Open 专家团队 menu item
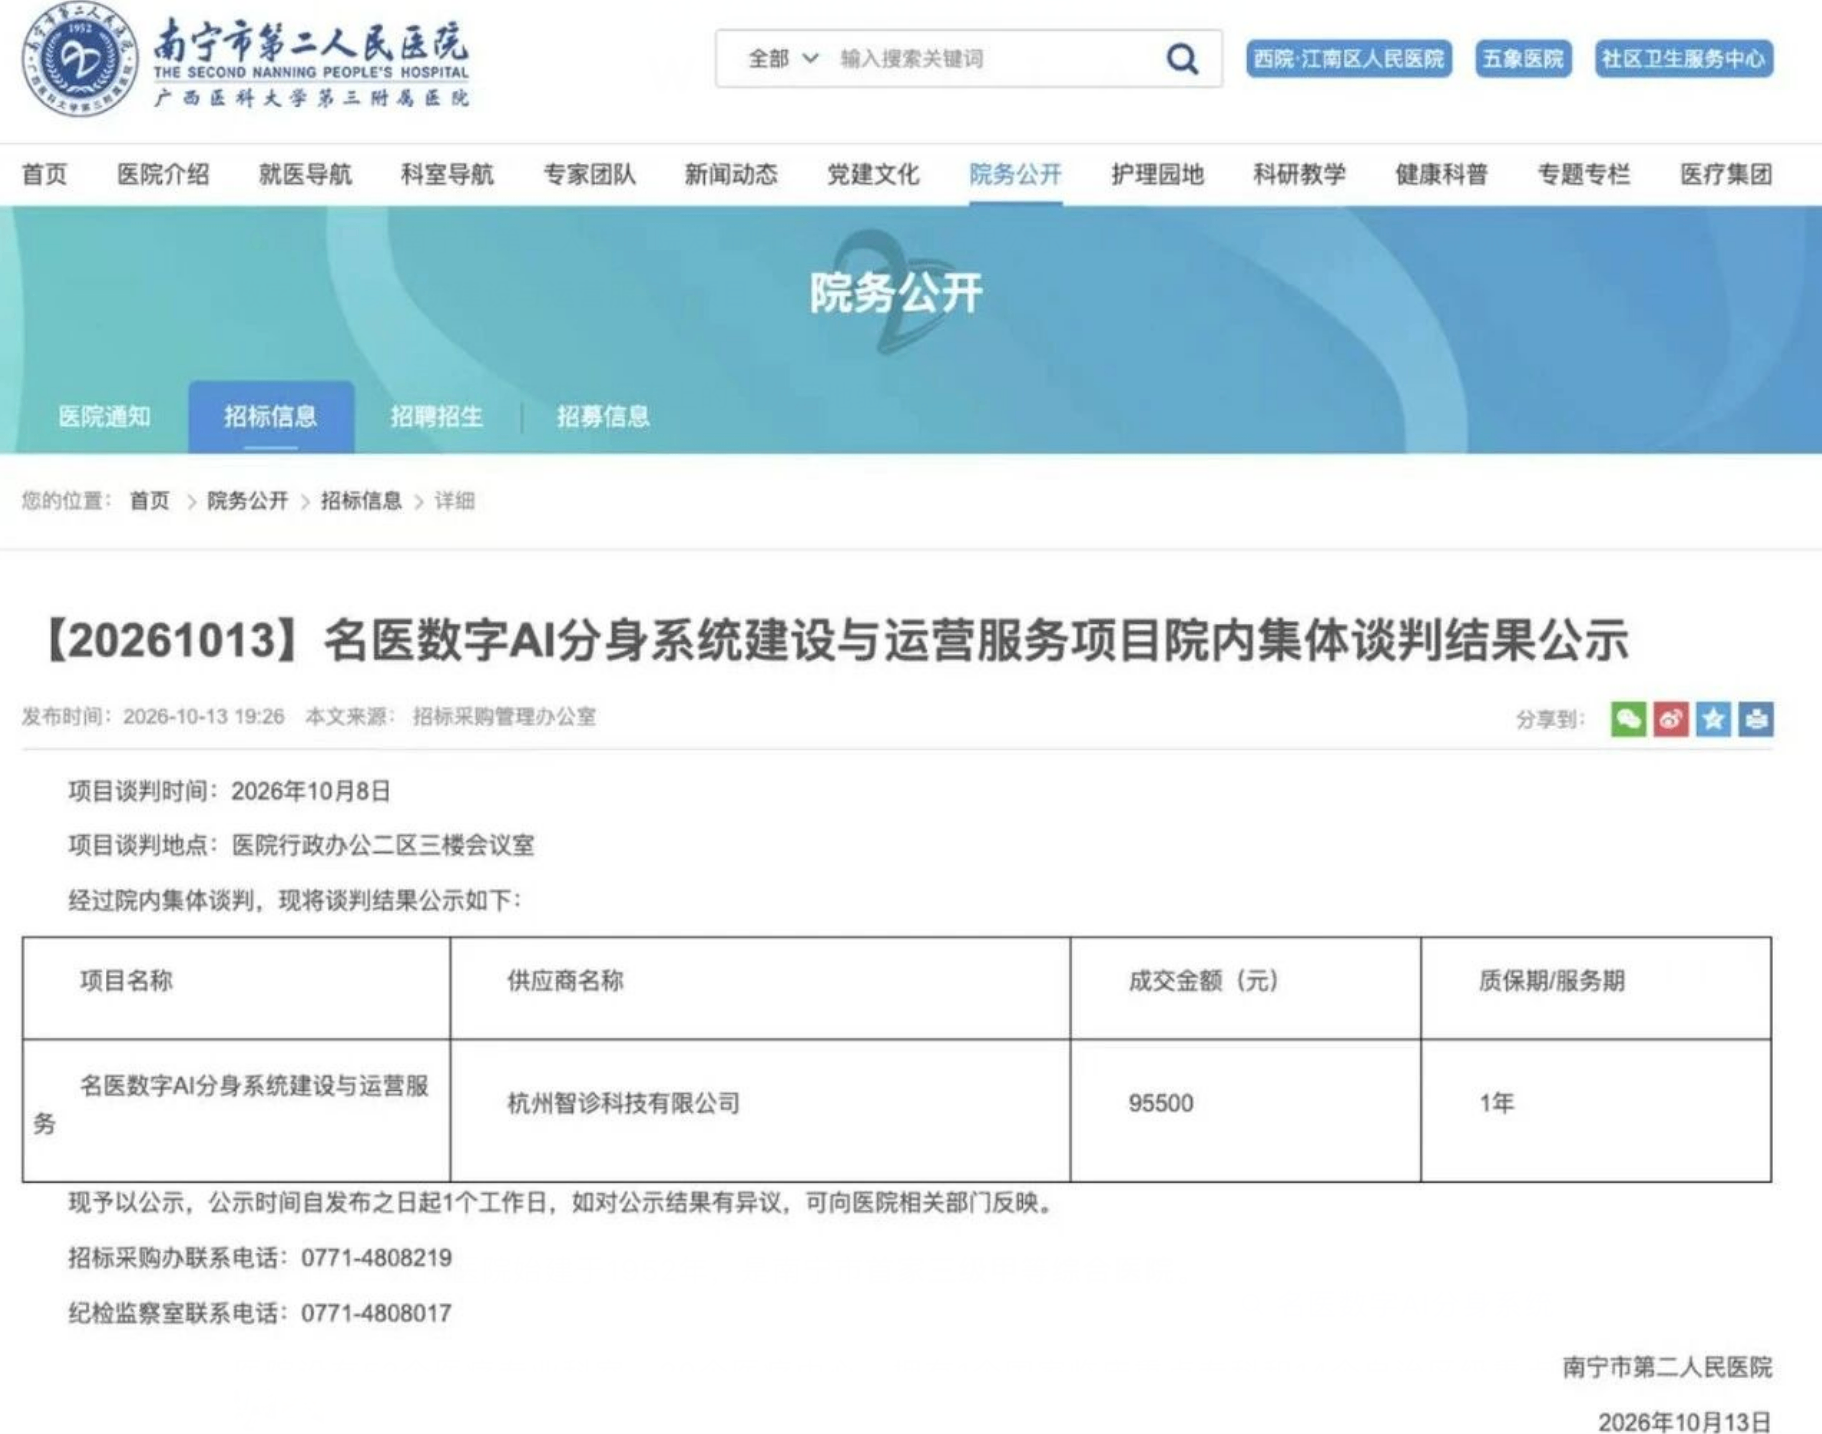Image resolution: width=1822 pixels, height=1434 pixels. [589, 175]
